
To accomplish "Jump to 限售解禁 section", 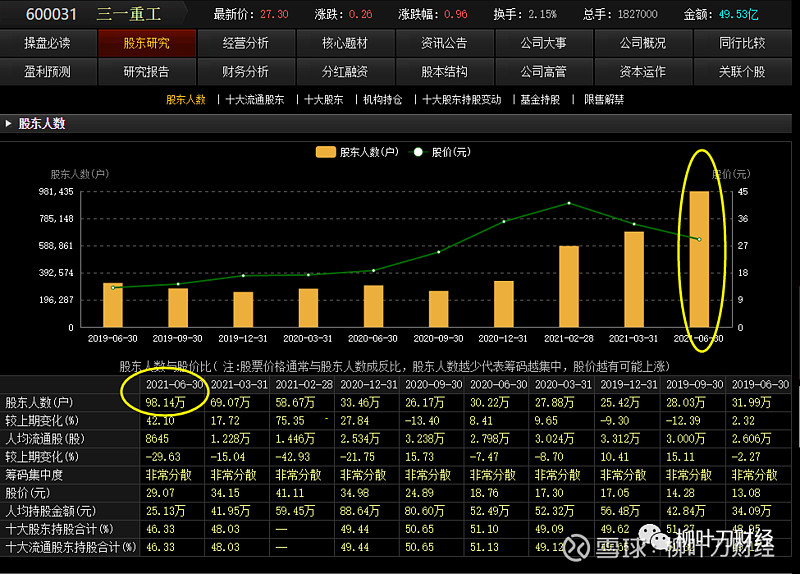I will click(x=604, y=99).
